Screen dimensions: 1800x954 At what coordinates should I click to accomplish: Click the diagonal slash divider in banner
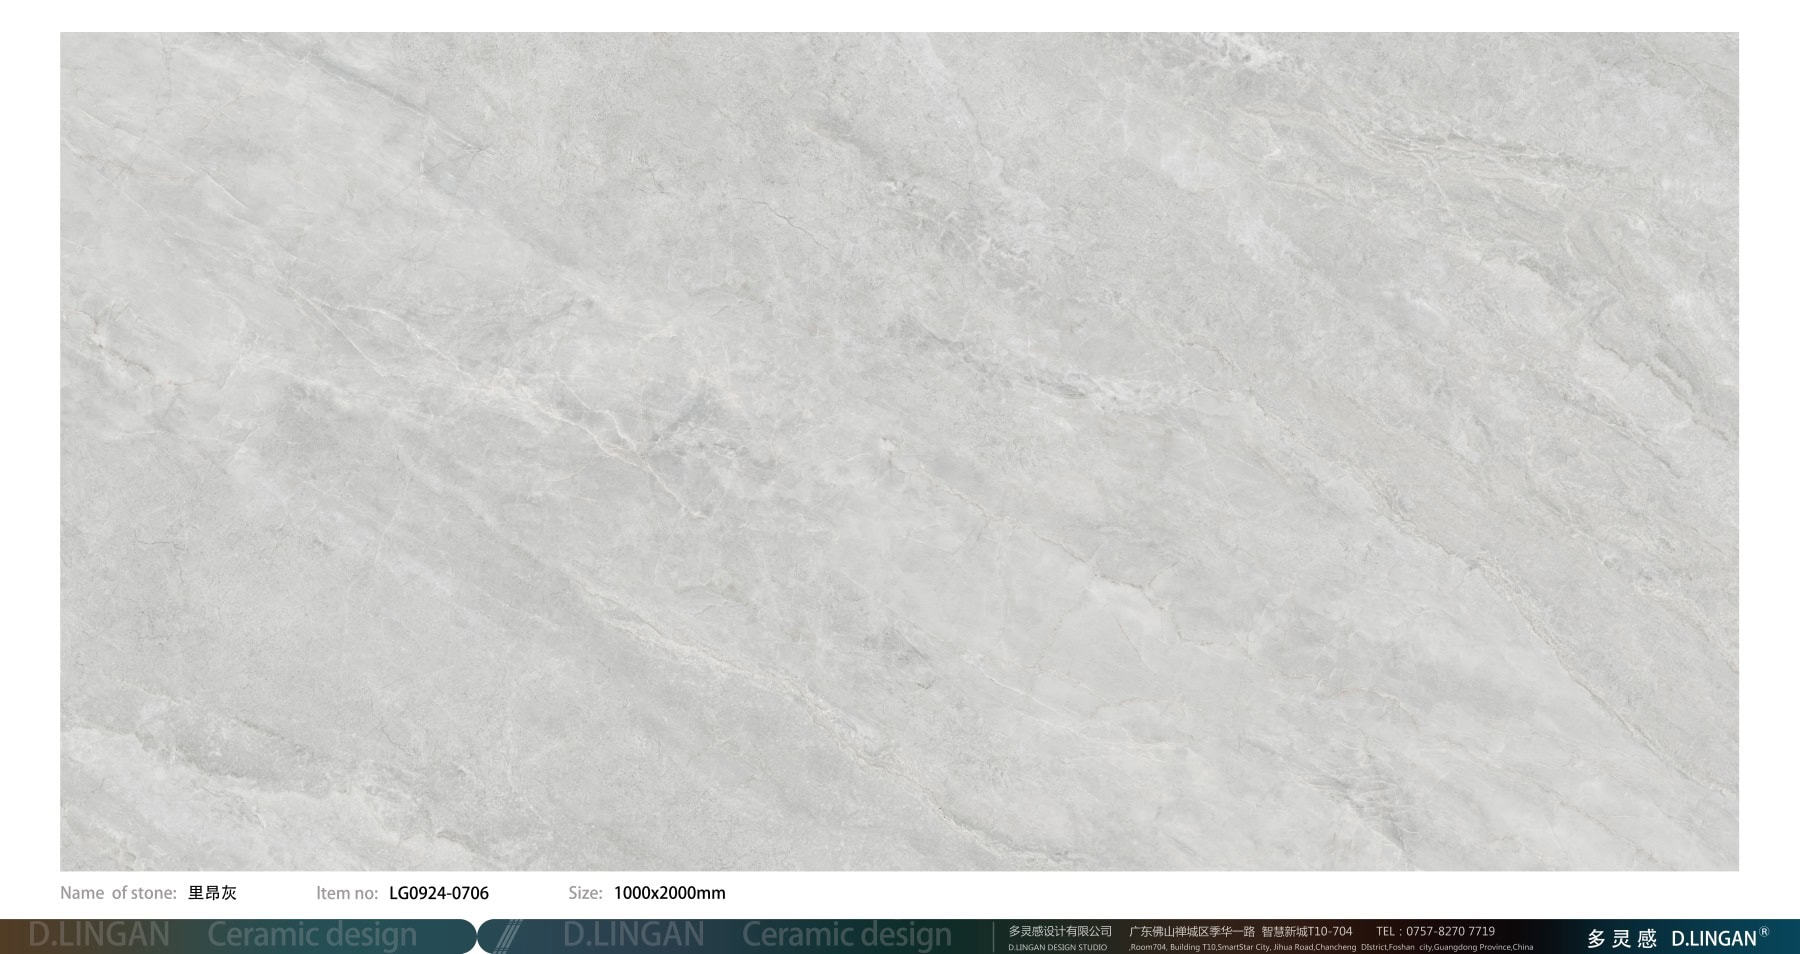pos(509,936)
